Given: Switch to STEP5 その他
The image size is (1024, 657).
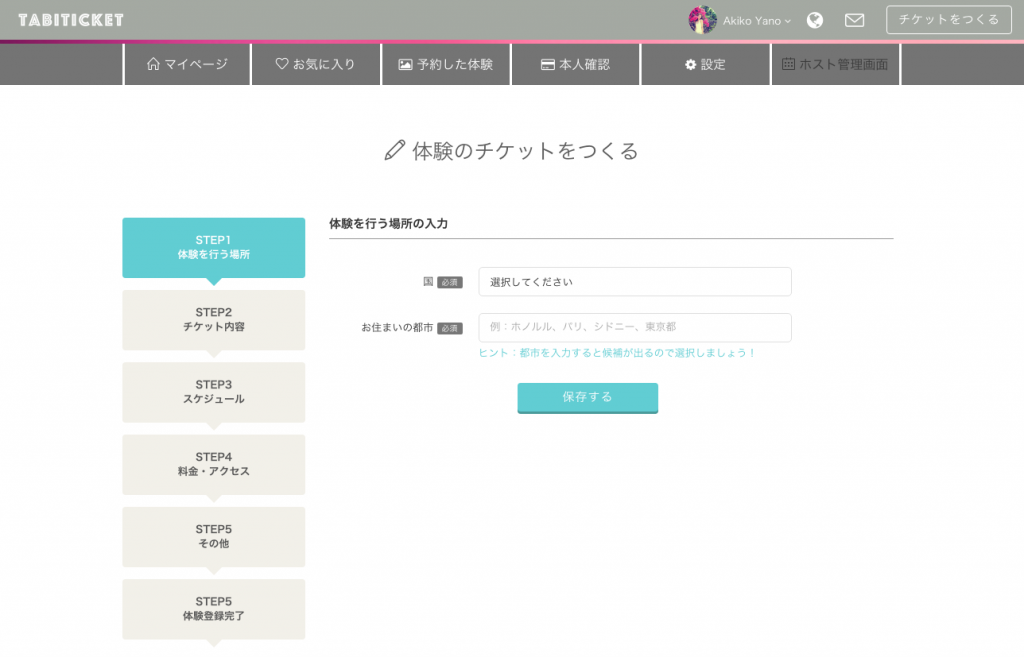Looking at the screenshot, I should coord(213,537).
